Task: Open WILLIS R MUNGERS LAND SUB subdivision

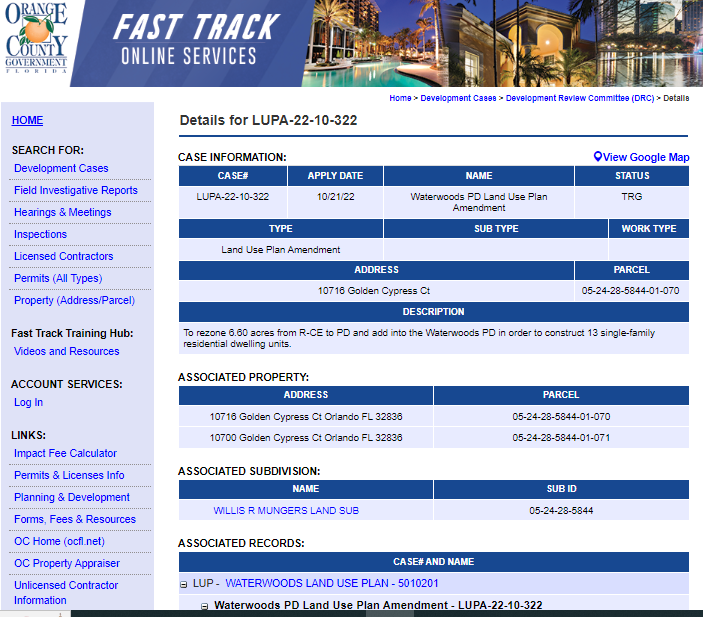Action: [286, 511]
